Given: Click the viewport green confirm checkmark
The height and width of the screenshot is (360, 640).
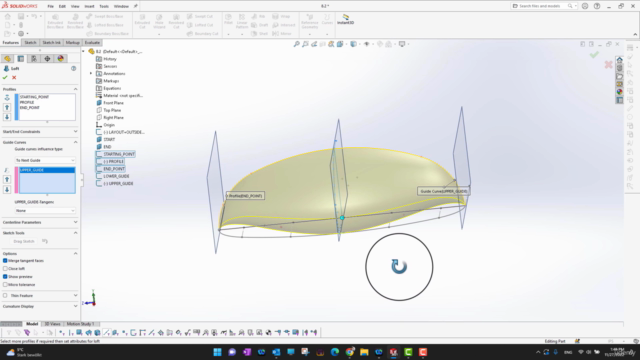Looking at the screenshot, I should (x=594, y=55).
